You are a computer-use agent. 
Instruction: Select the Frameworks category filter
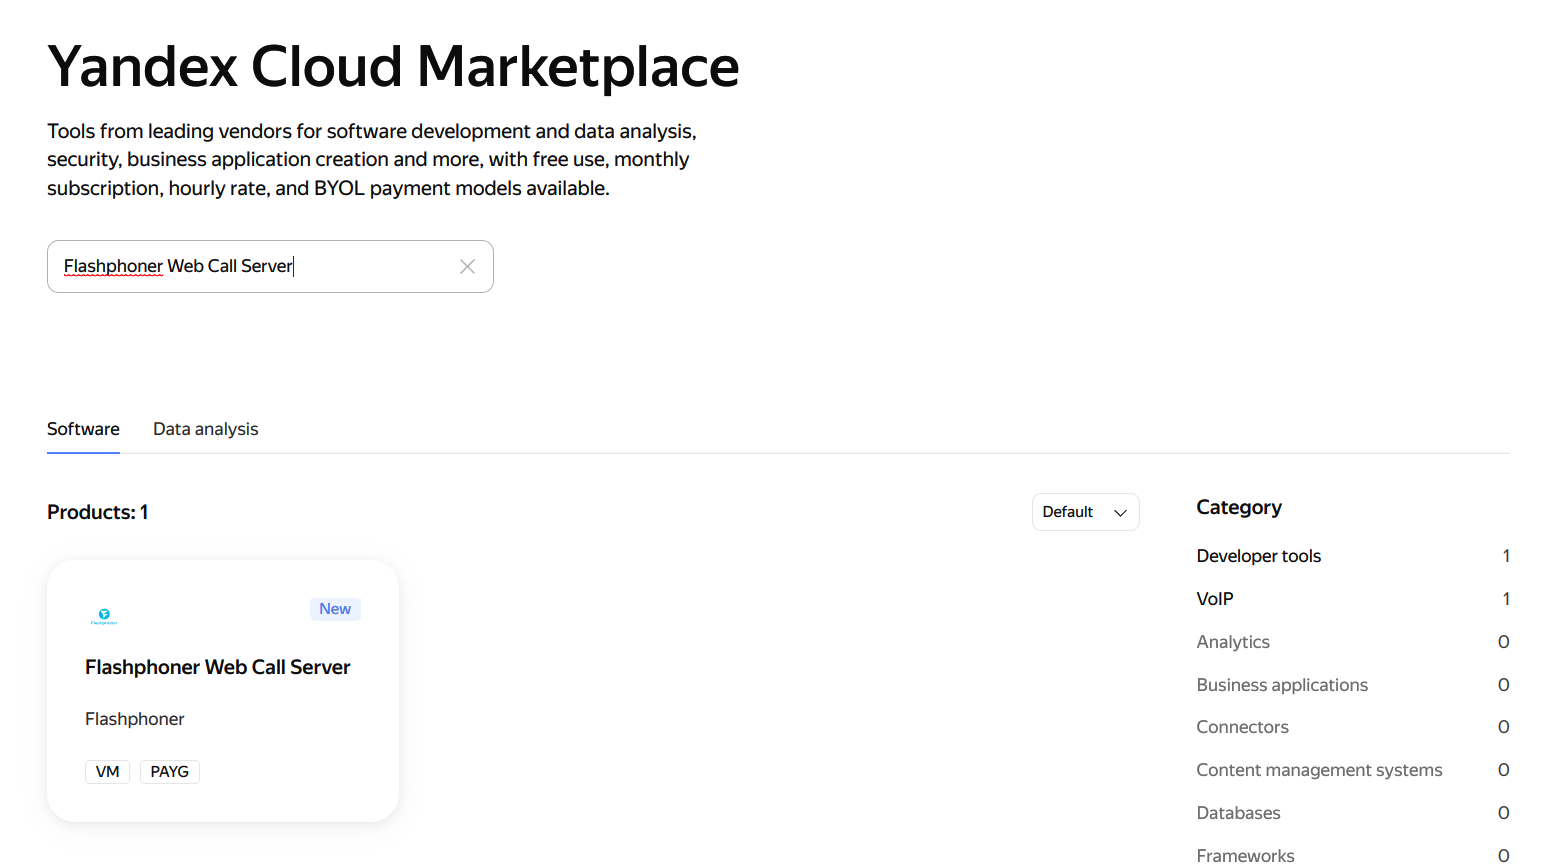pyautogui.click(x=1245, y=855)
